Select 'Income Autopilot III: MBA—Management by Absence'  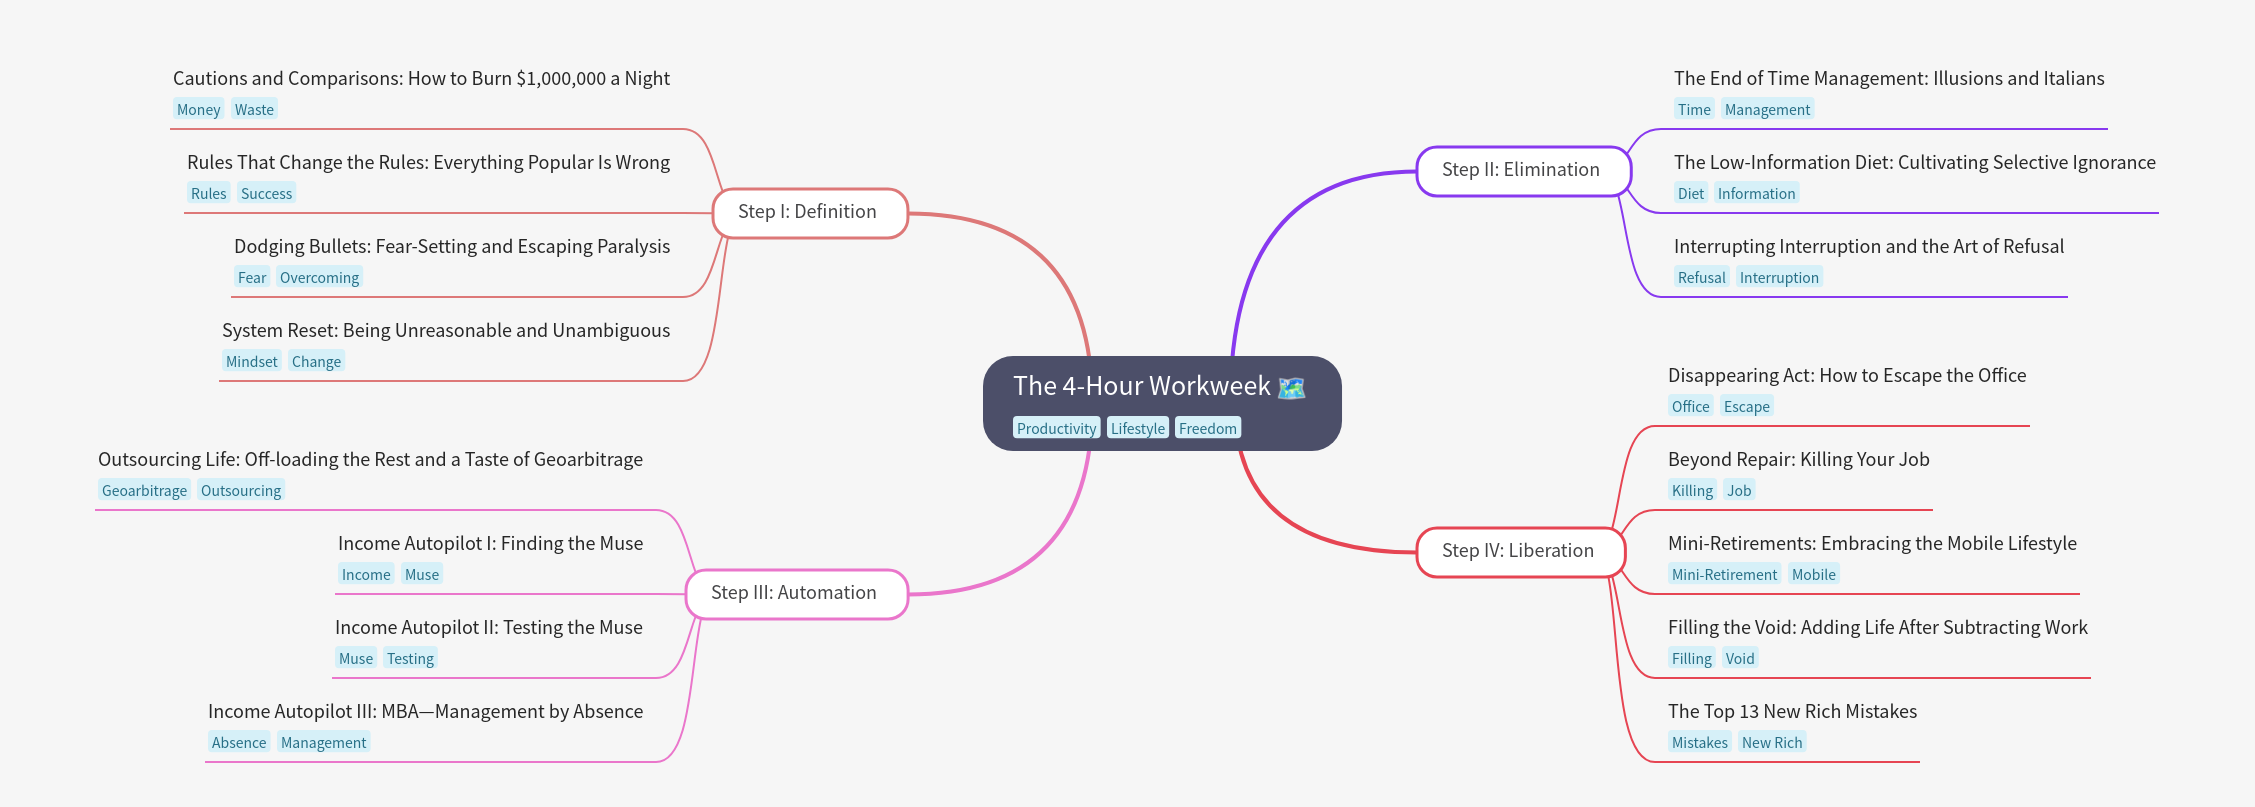(x=425, y=711)
